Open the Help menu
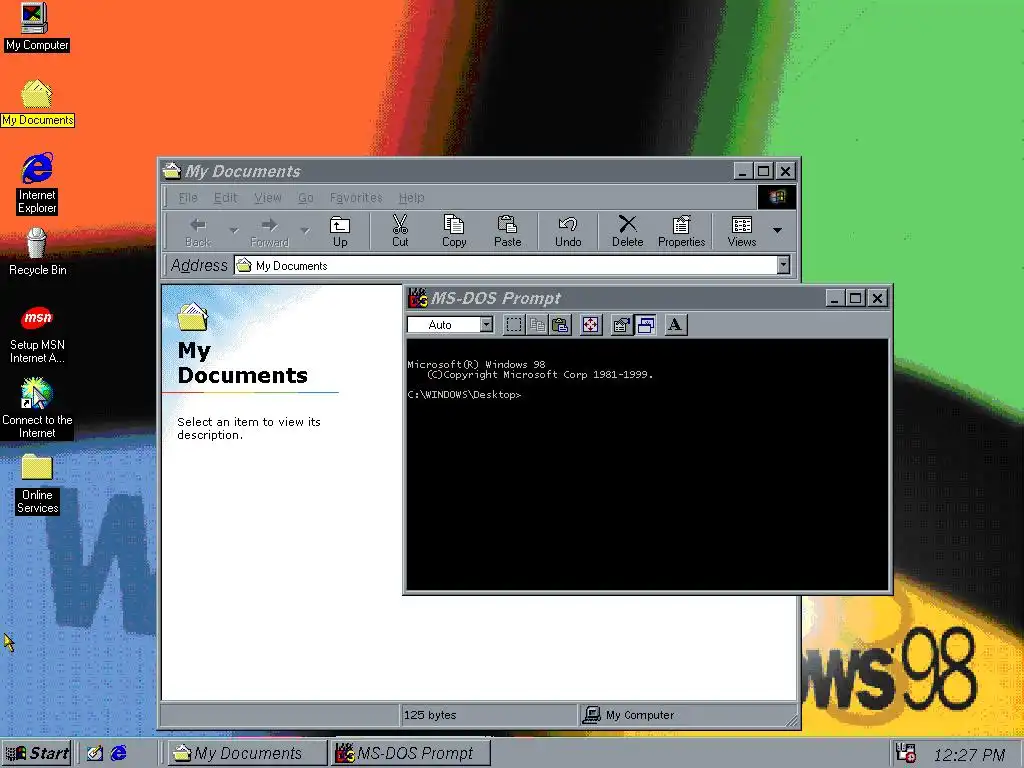 point(411,197)
